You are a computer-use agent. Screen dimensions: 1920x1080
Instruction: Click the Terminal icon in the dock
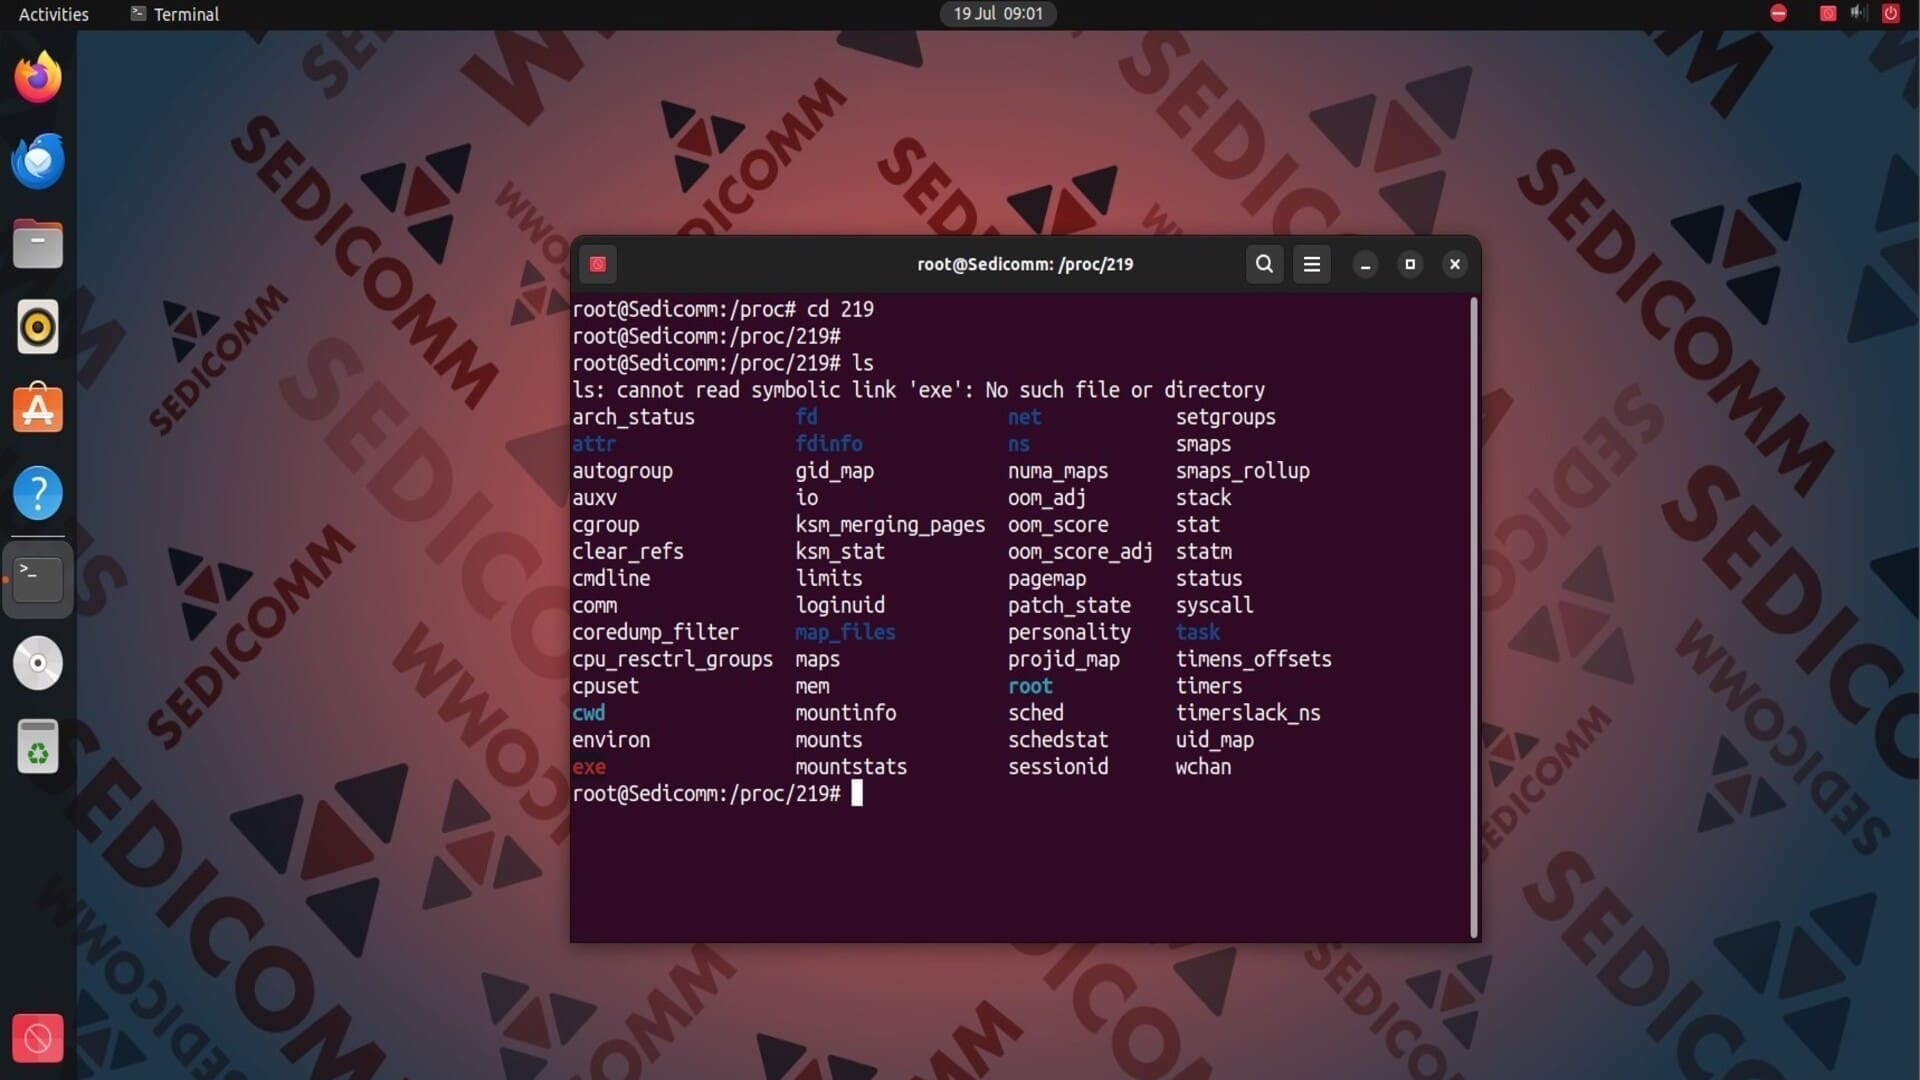[38, 579]
